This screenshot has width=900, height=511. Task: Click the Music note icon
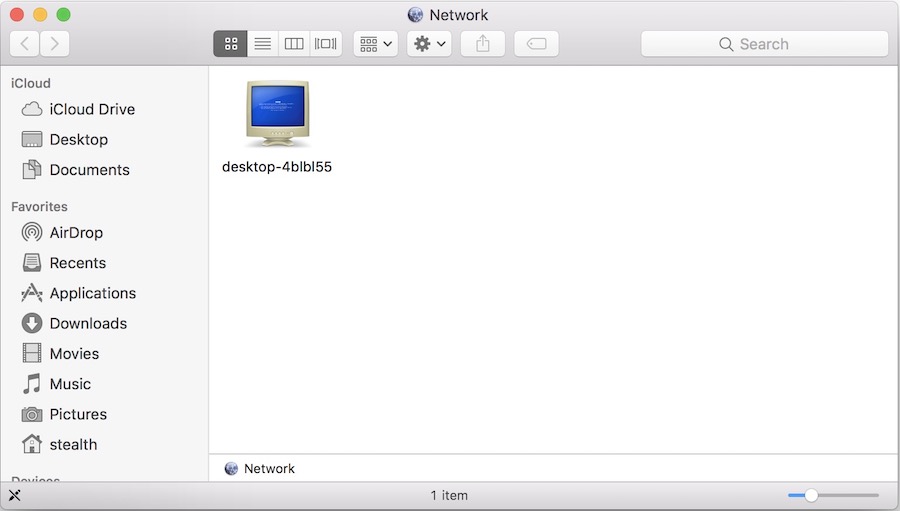point(32,384)
